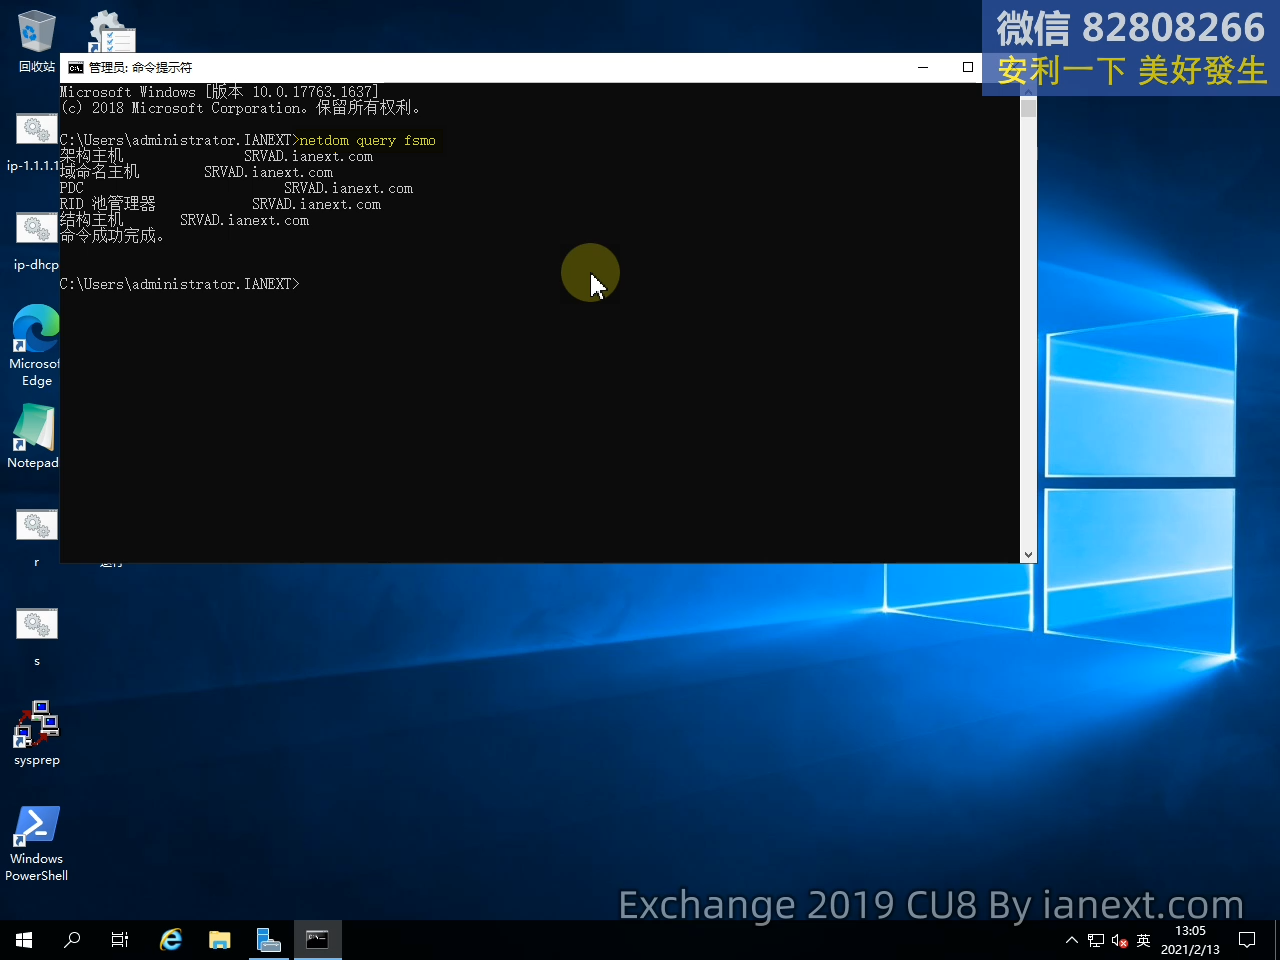Open Task View

[x=120, y=940]
